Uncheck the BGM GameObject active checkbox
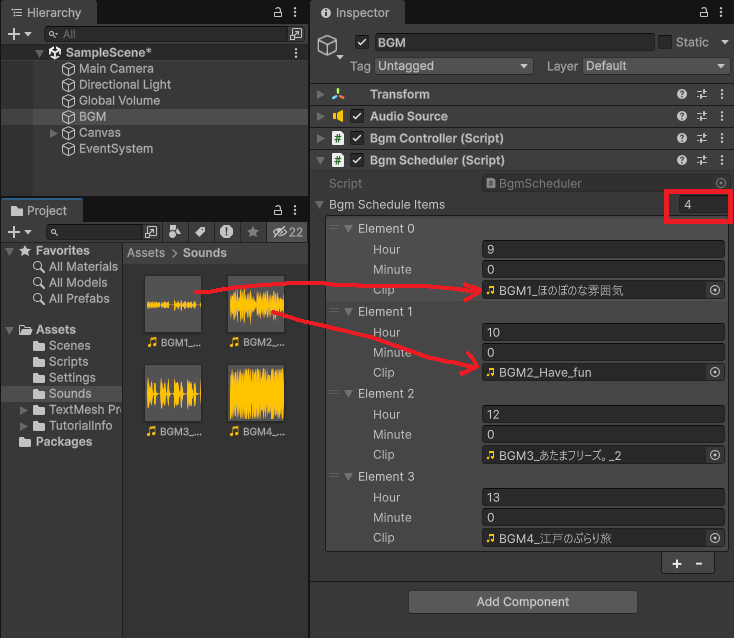Image resolution: width=734 pixels, height=638 pixels. coord(362,43)
